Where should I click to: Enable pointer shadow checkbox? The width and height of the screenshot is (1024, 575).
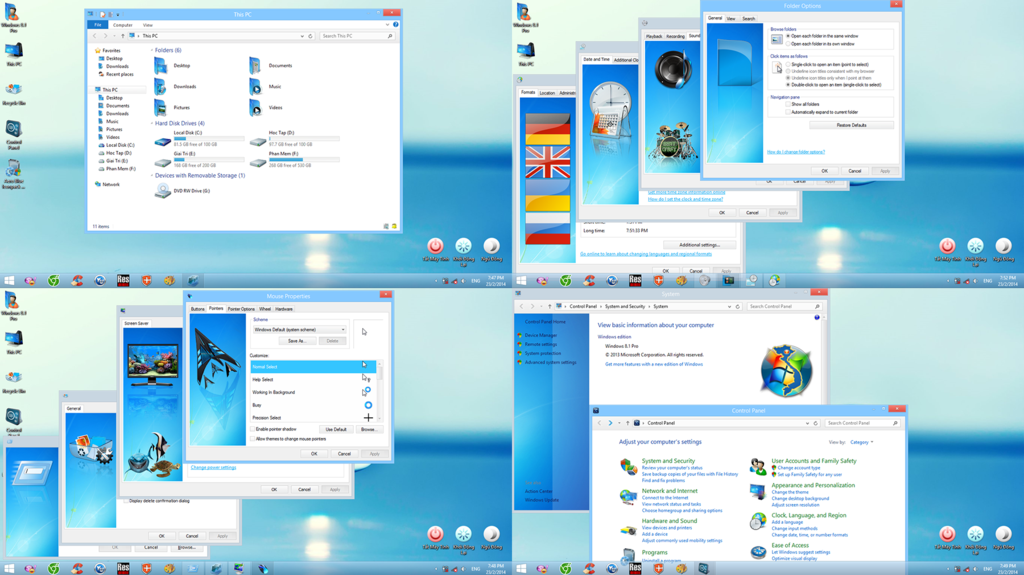pos(253,429)
